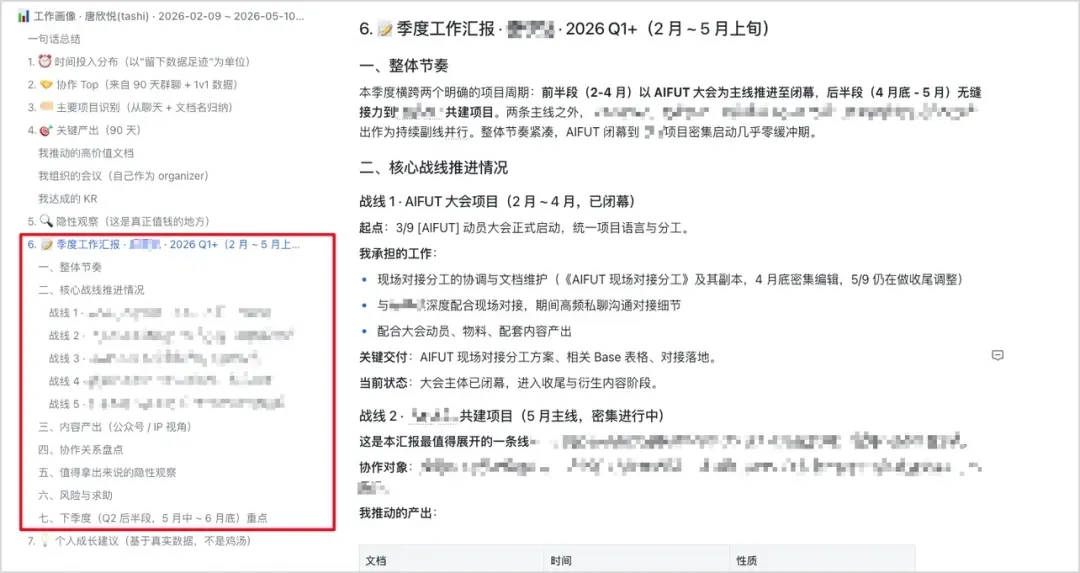Select '战线 3' outline sub-entry
Viewport: 1080px width, 573px height.
pyautogui.click(x=154, y=358)
